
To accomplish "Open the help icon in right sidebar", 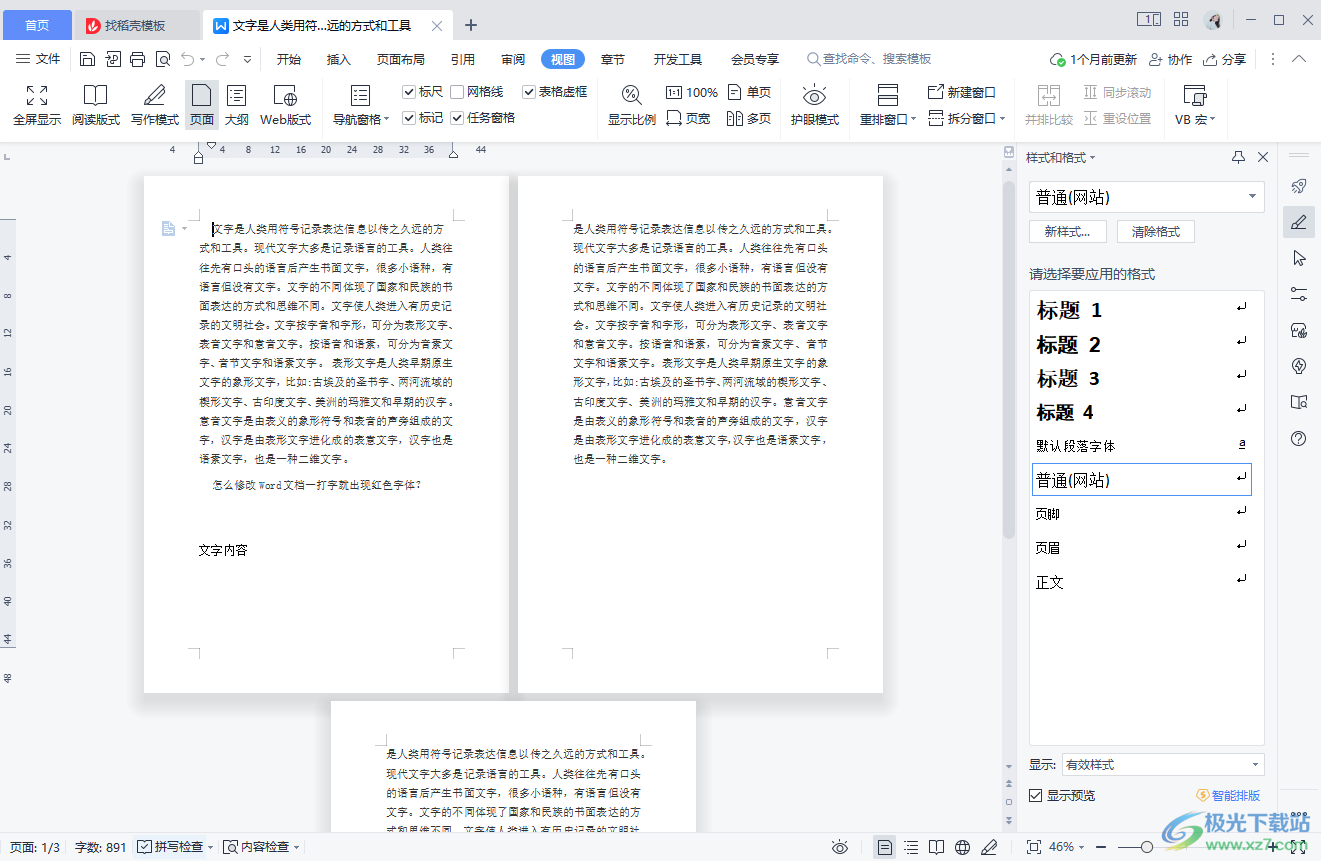I will tap(1299, 438).
